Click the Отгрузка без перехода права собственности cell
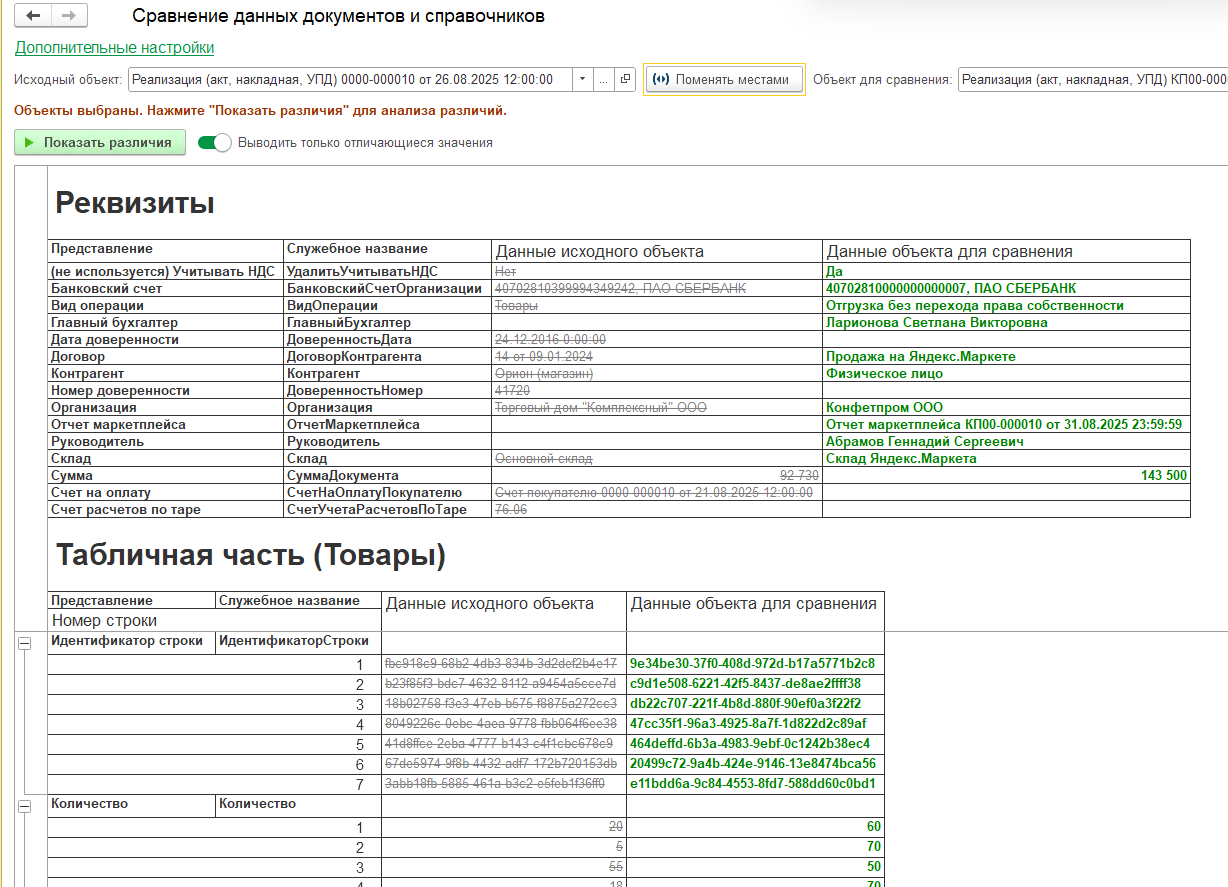The height and width of the screenshot is (887, 1228). coord(1006,305)
